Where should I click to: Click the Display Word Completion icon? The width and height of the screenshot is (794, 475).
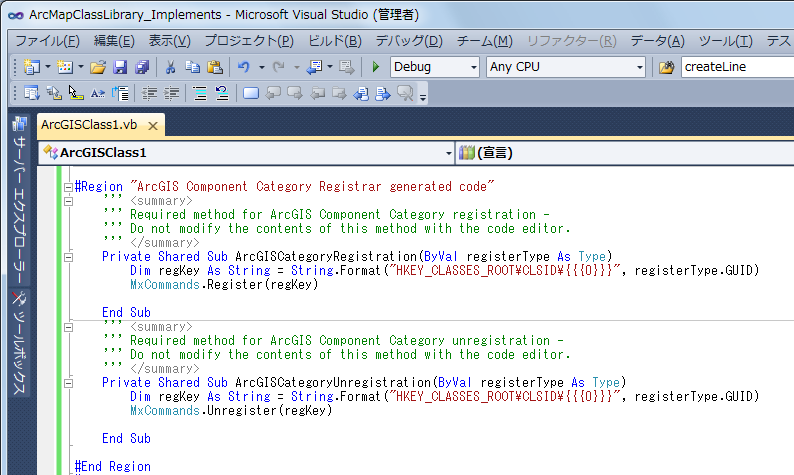coord(98,93)
